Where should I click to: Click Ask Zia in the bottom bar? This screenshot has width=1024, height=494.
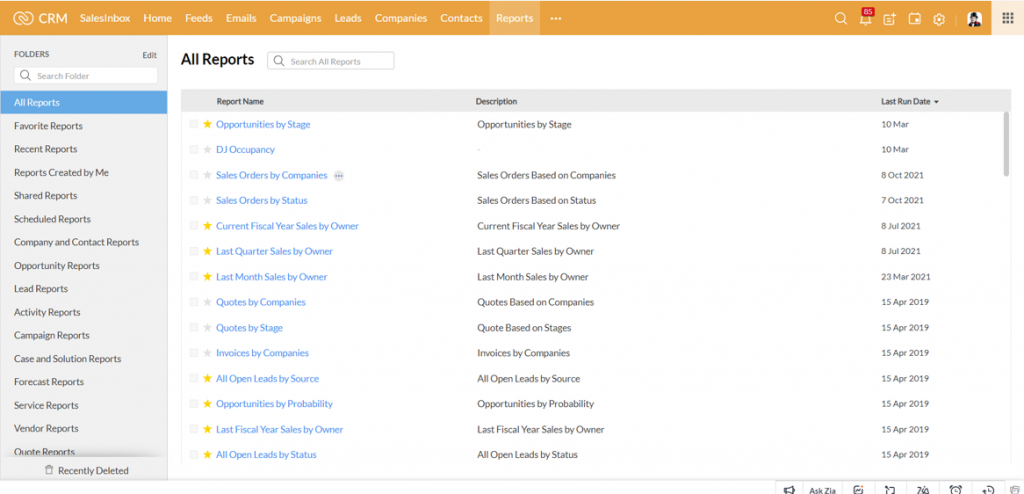[x=823, y=489]
